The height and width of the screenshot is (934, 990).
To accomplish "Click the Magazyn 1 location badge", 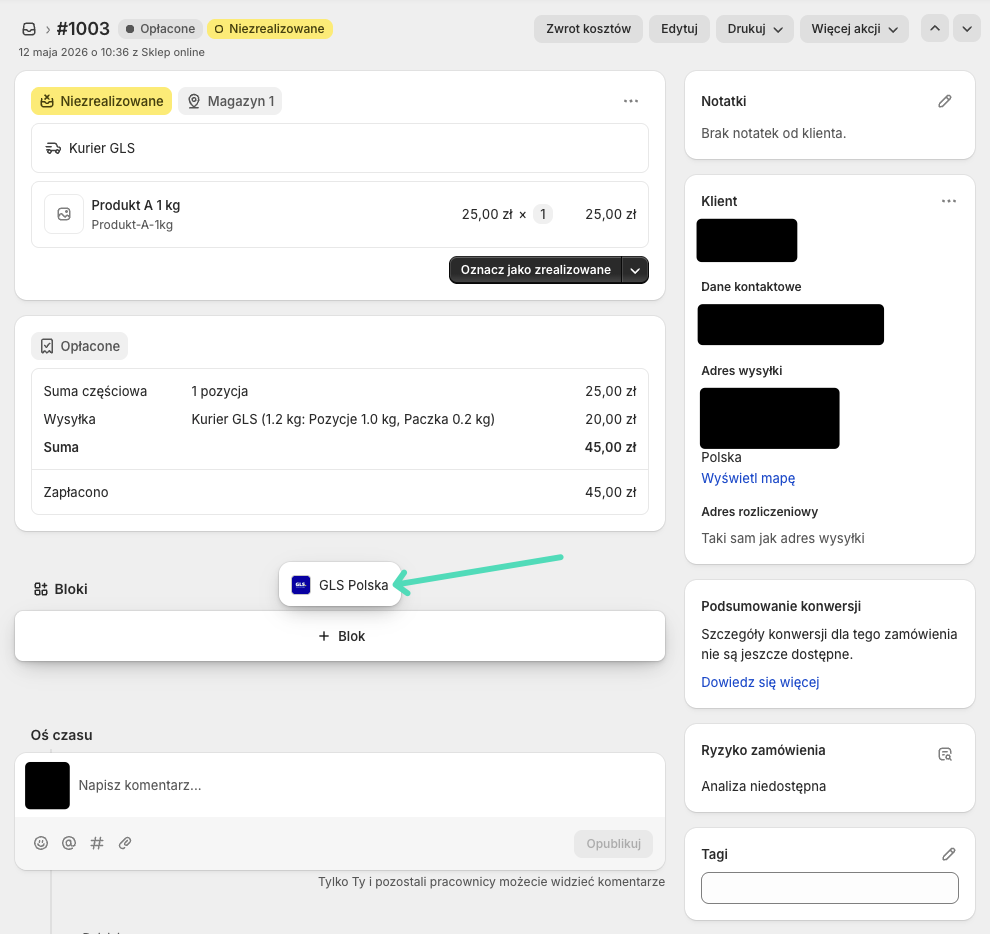I will point(230,101).
